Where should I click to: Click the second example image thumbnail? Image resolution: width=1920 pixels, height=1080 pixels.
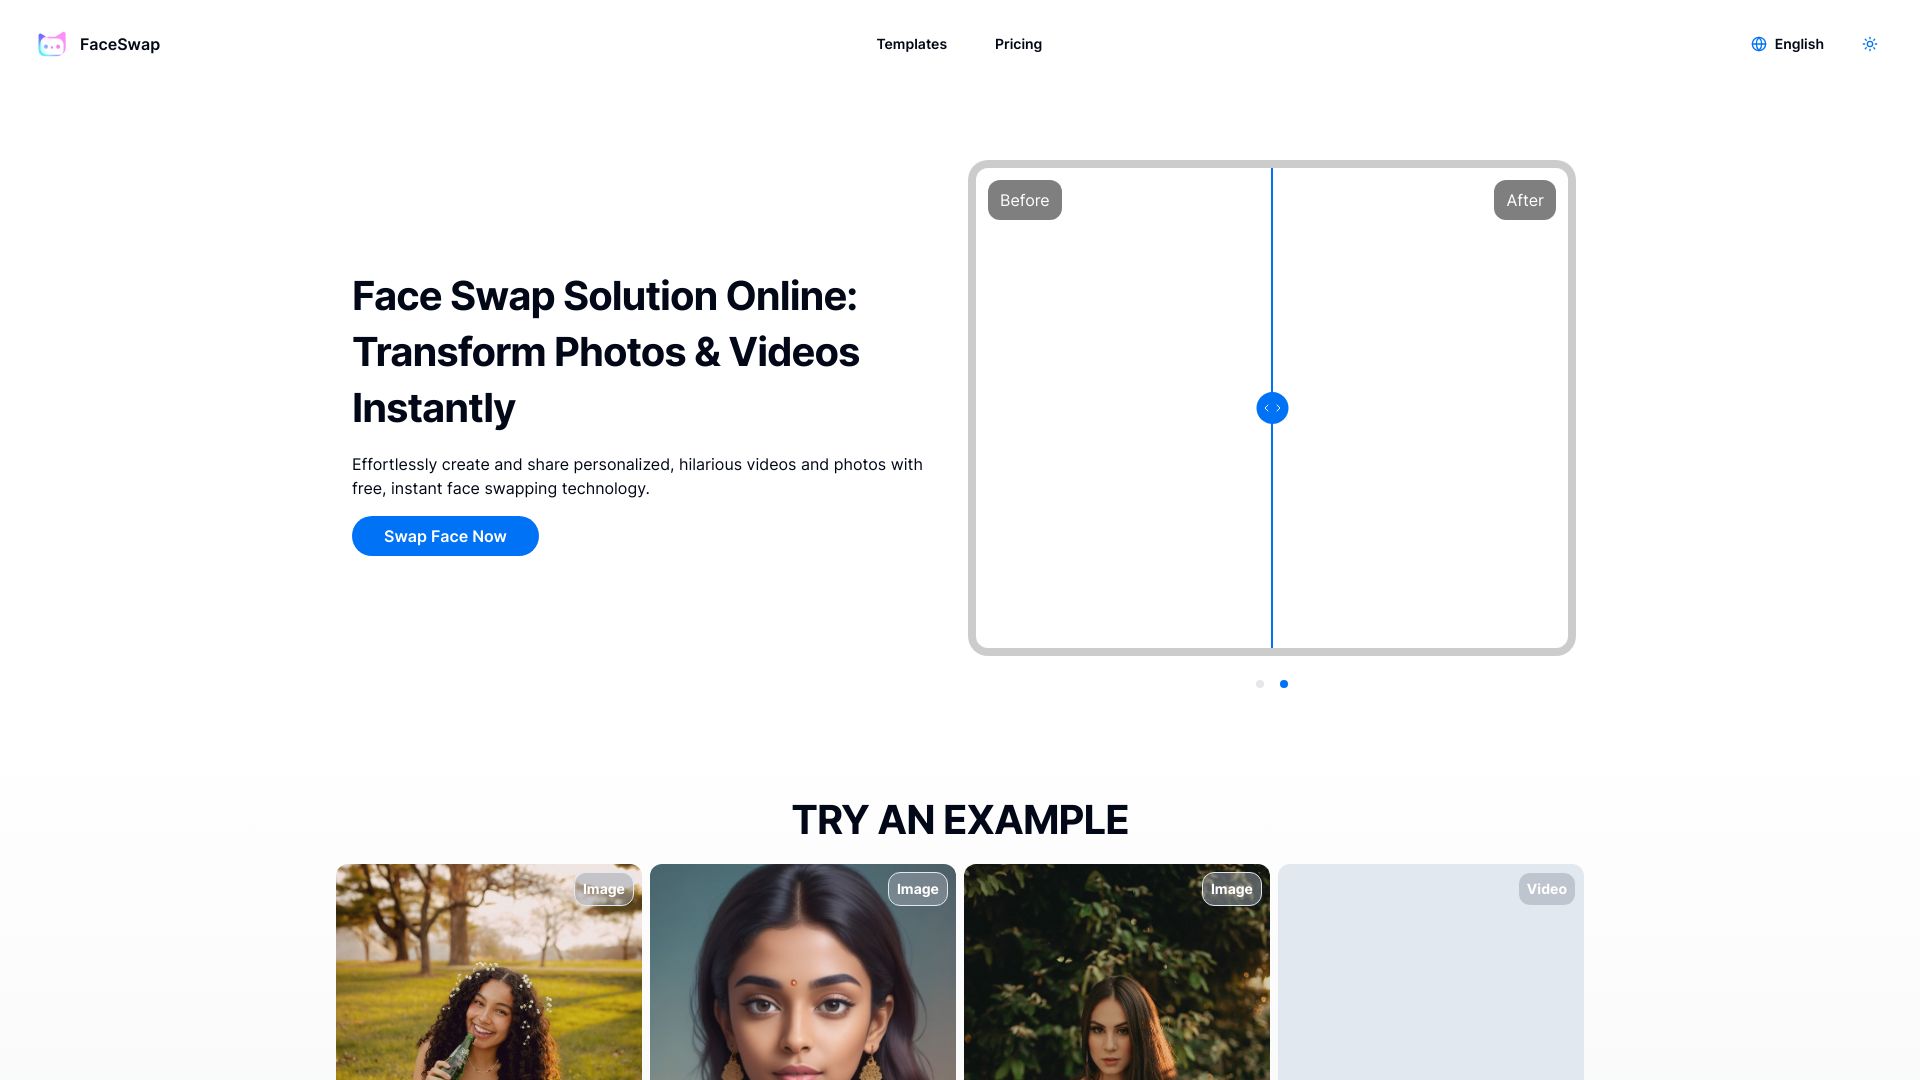click(x=802, y=972)
